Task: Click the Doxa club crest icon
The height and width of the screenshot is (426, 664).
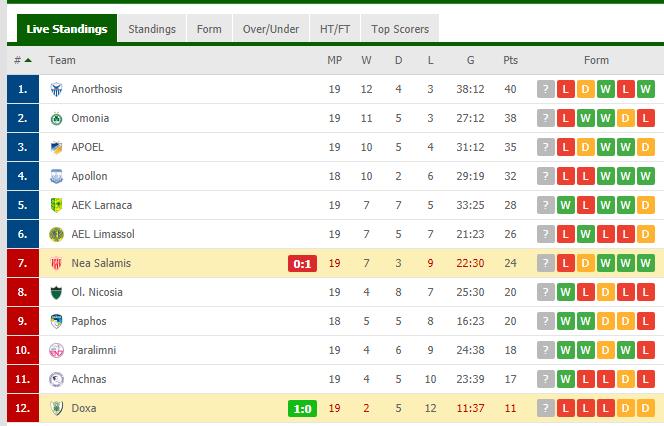Action: [x=56, y=408]
